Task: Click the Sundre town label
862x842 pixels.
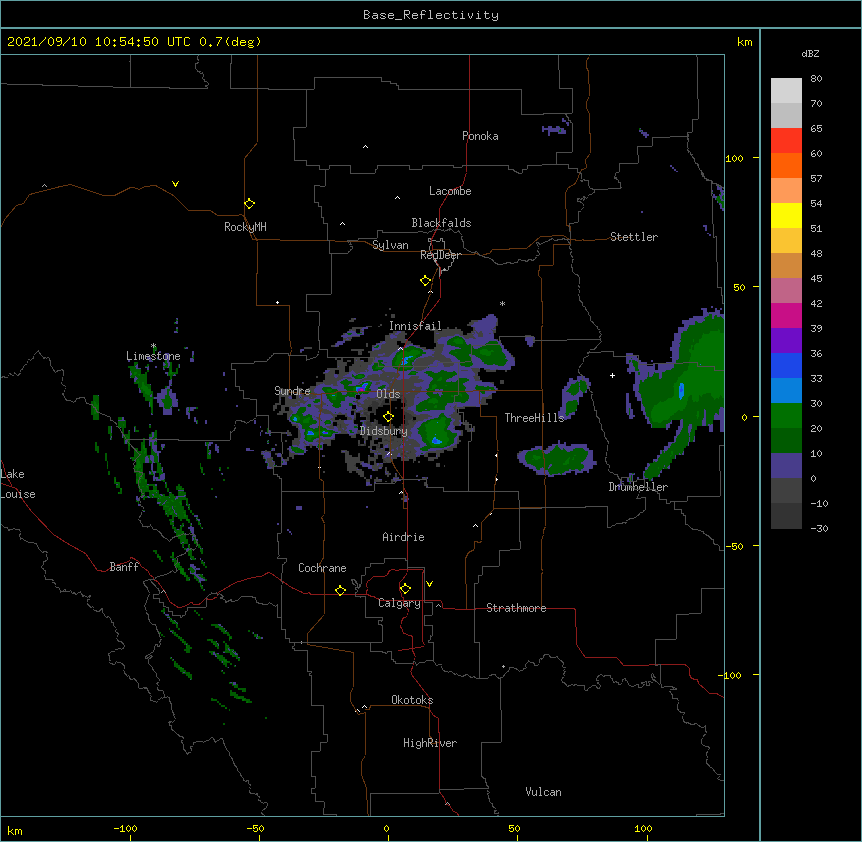Action: [x=292, y=391]
